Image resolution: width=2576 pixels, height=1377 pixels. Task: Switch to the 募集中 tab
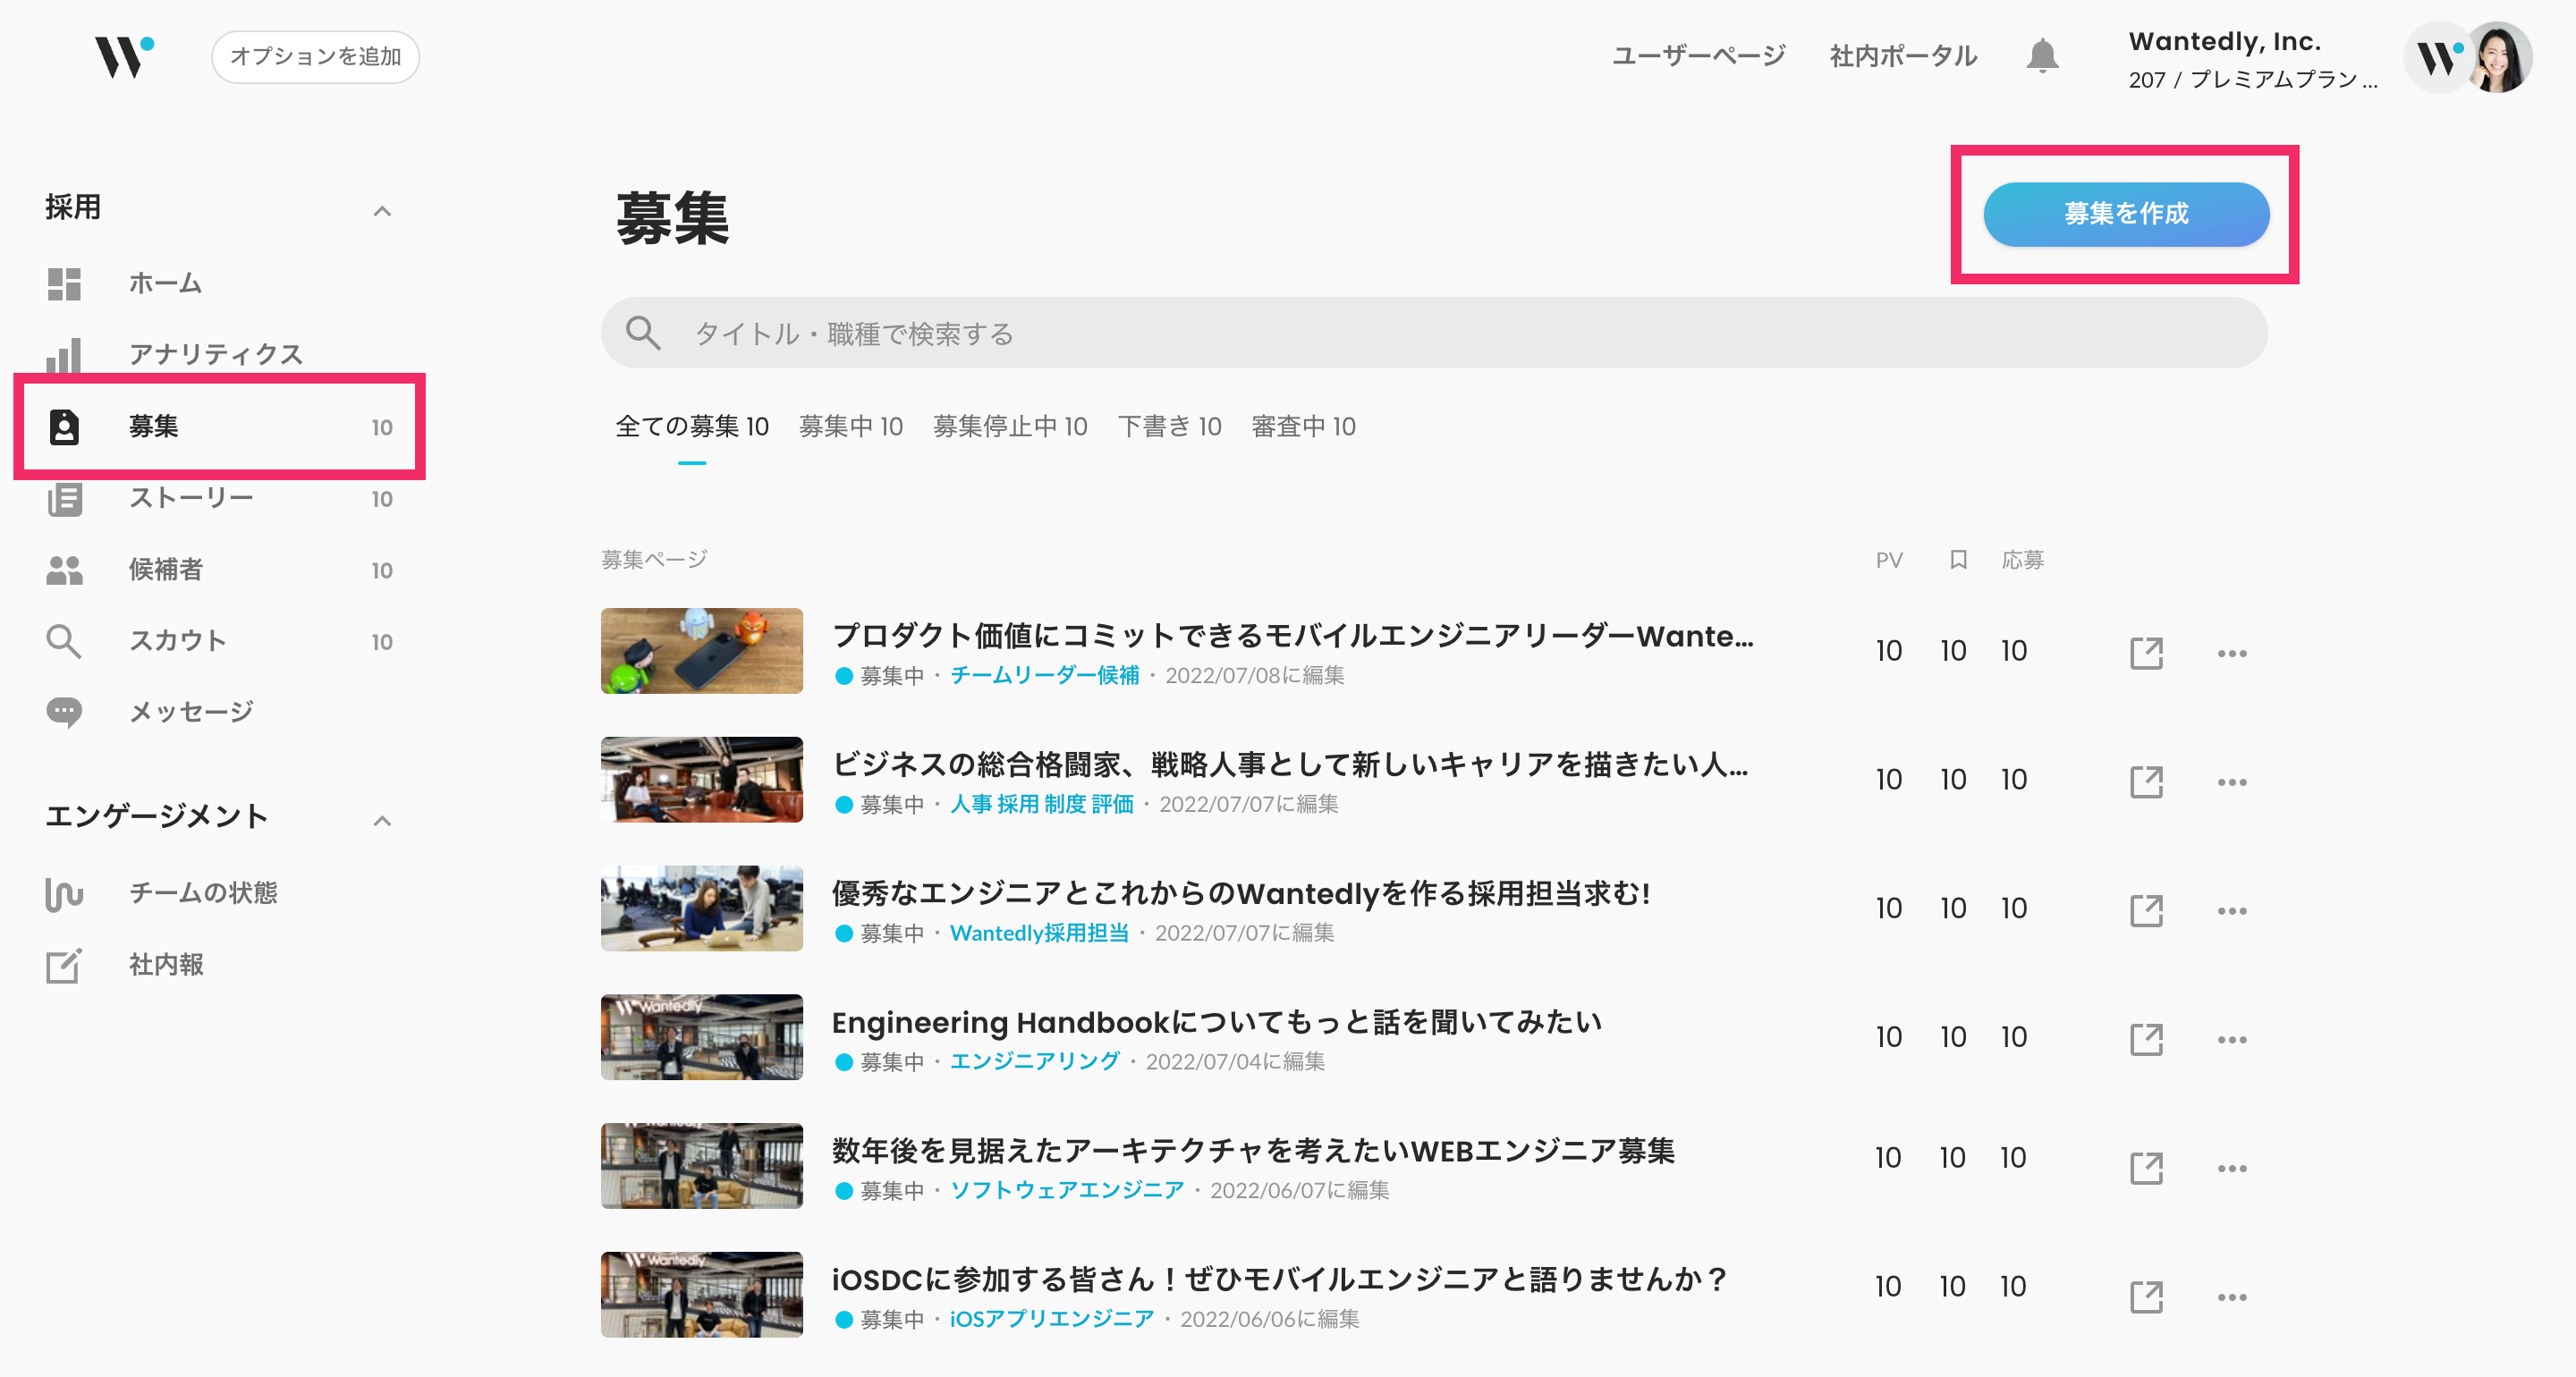point(851,427)
